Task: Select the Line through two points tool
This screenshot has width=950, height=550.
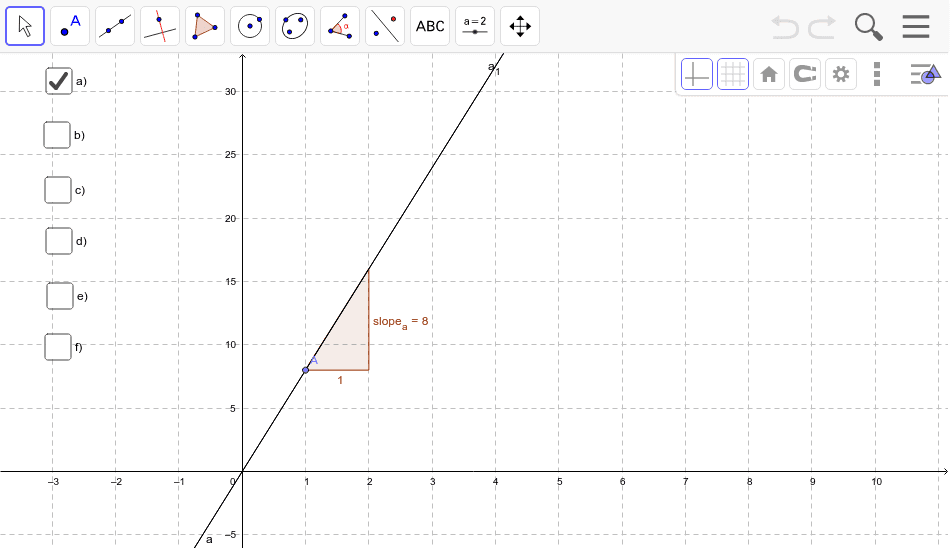Action: [115, 26]
